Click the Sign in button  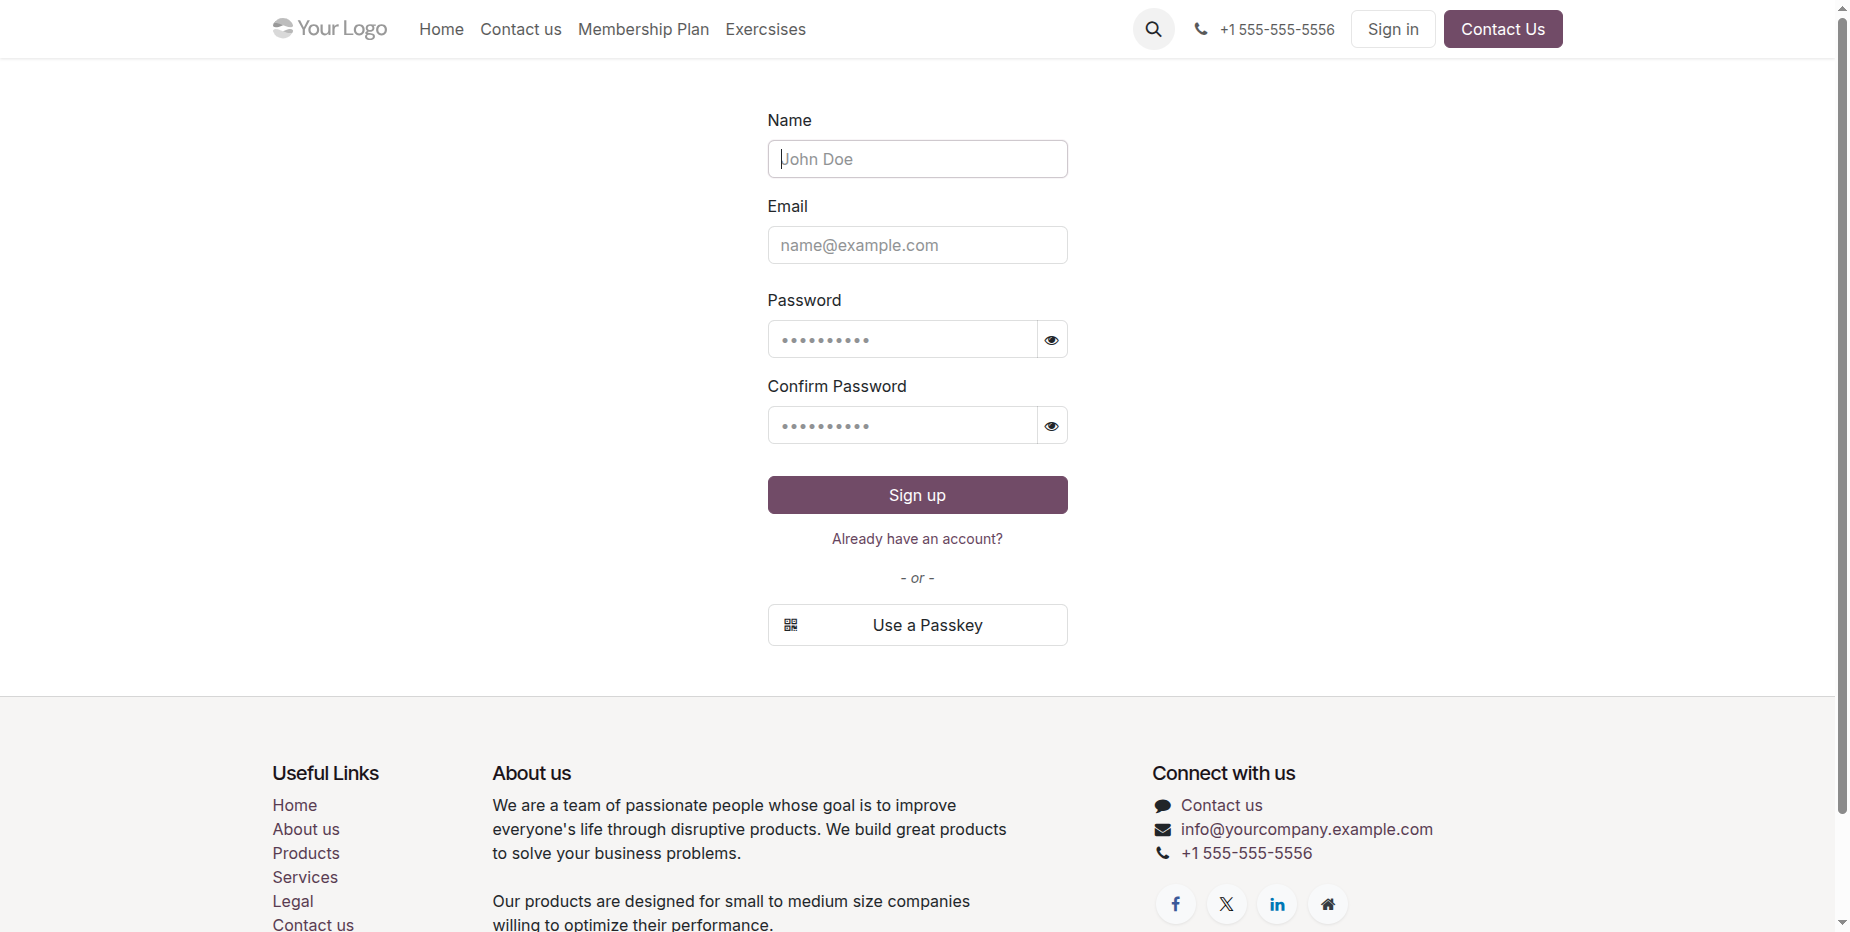1392,29
